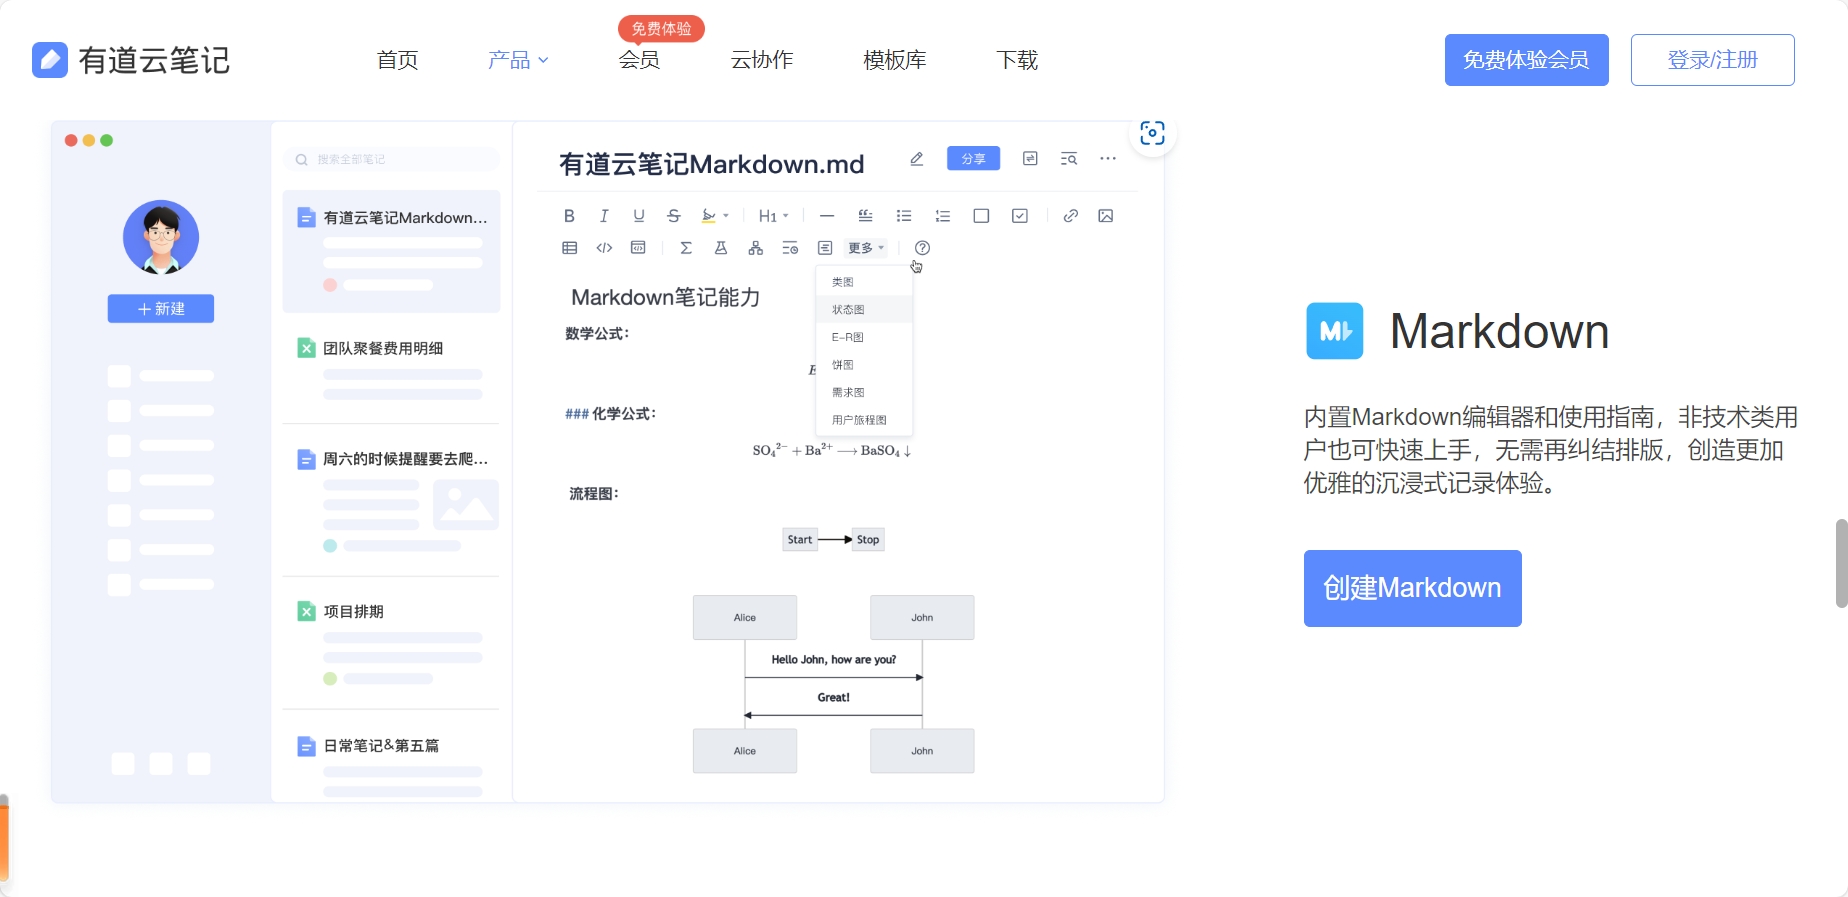The width and height of the screenshot is (1848, 897).
Task: Click the 免费体验 badge above 会员
Action: [x=662, y=29]
